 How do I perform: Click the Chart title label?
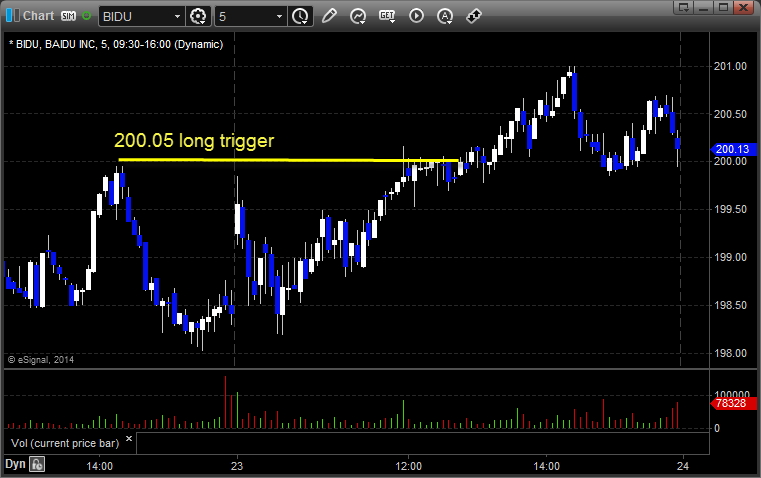[x=38, y=16]
